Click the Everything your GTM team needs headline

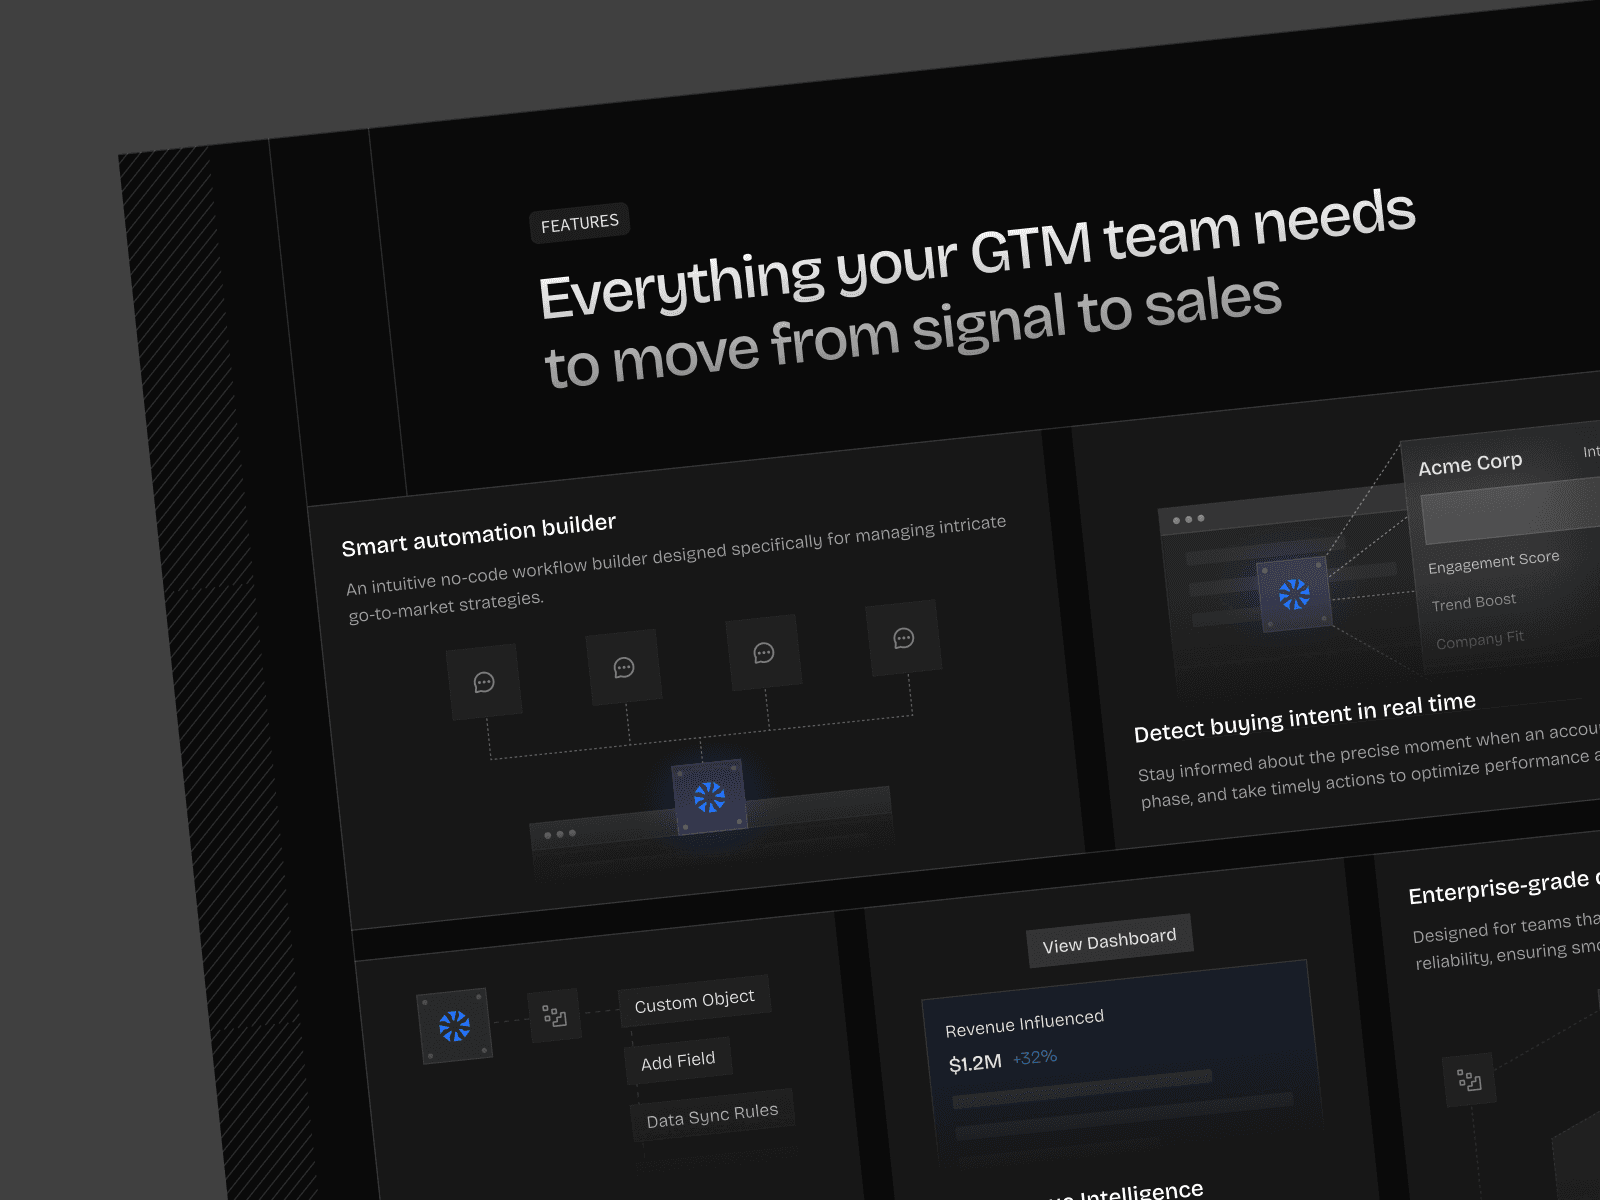coord(977,254)
